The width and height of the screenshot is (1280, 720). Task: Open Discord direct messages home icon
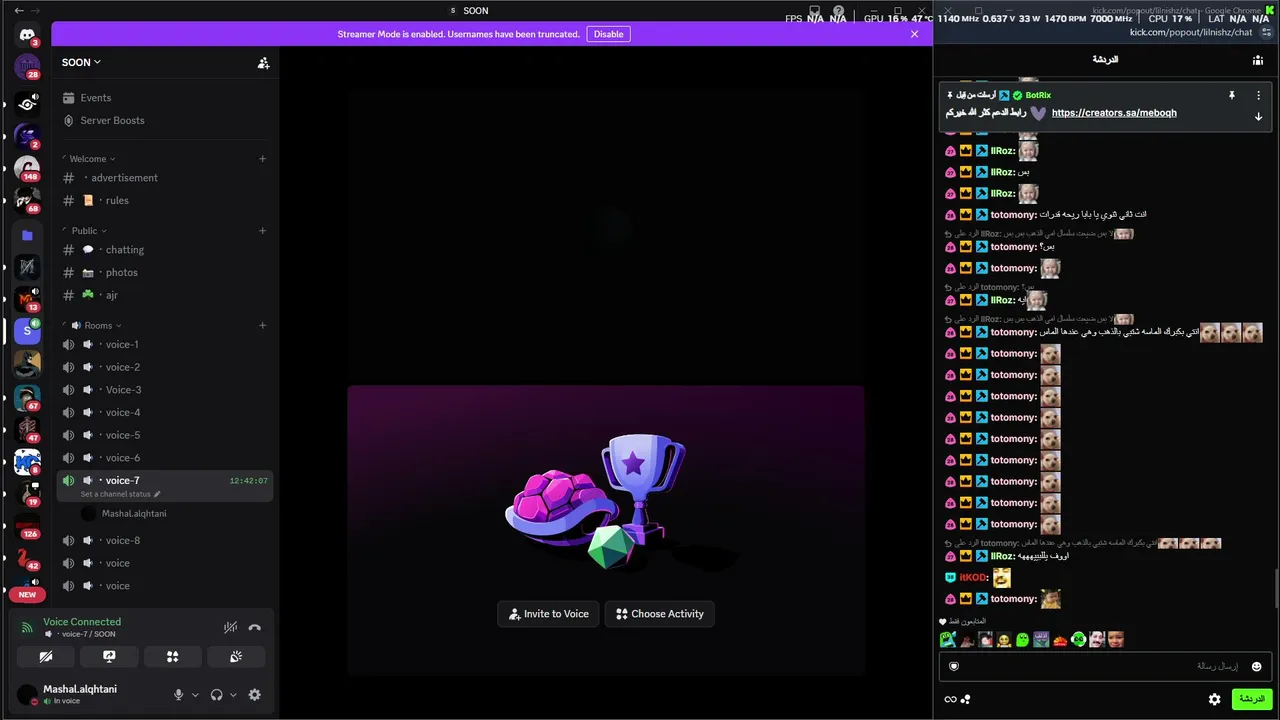(x=27, y=35)
